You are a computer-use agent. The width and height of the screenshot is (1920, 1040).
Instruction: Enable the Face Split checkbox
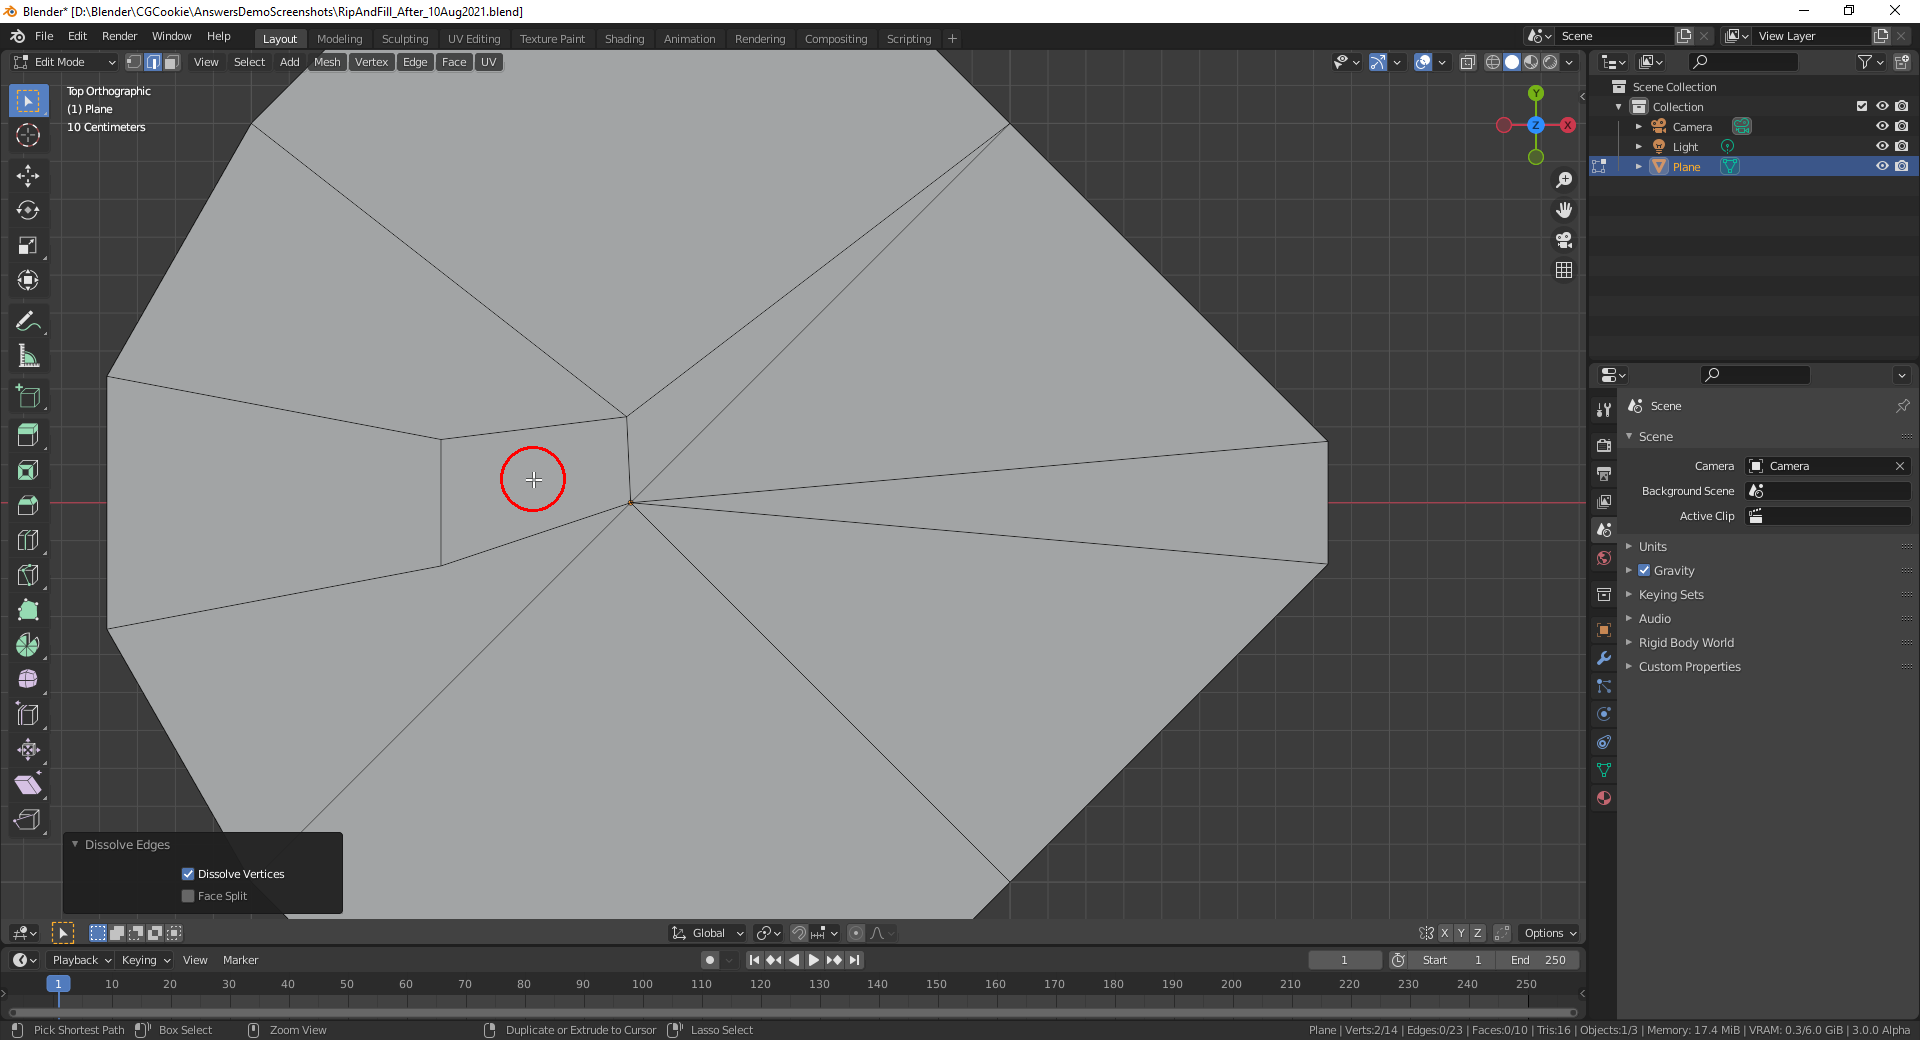coord(188,896)
